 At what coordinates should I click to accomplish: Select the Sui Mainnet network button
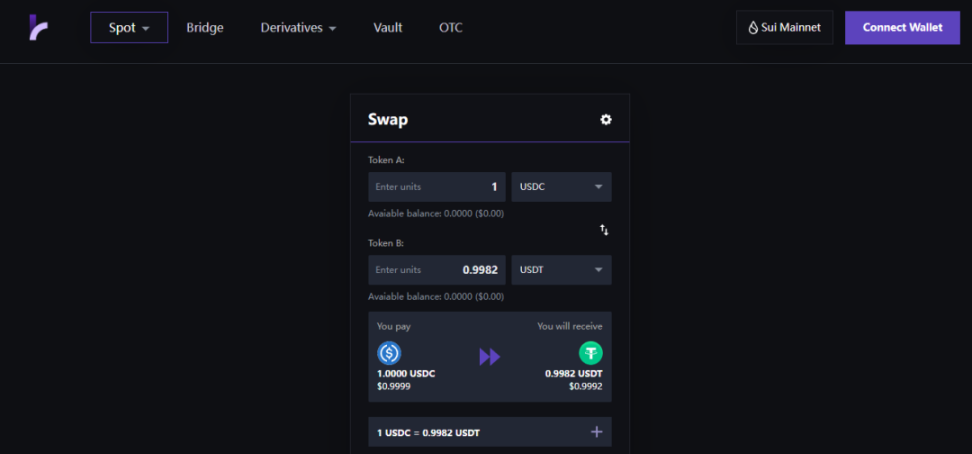(785, 28)
